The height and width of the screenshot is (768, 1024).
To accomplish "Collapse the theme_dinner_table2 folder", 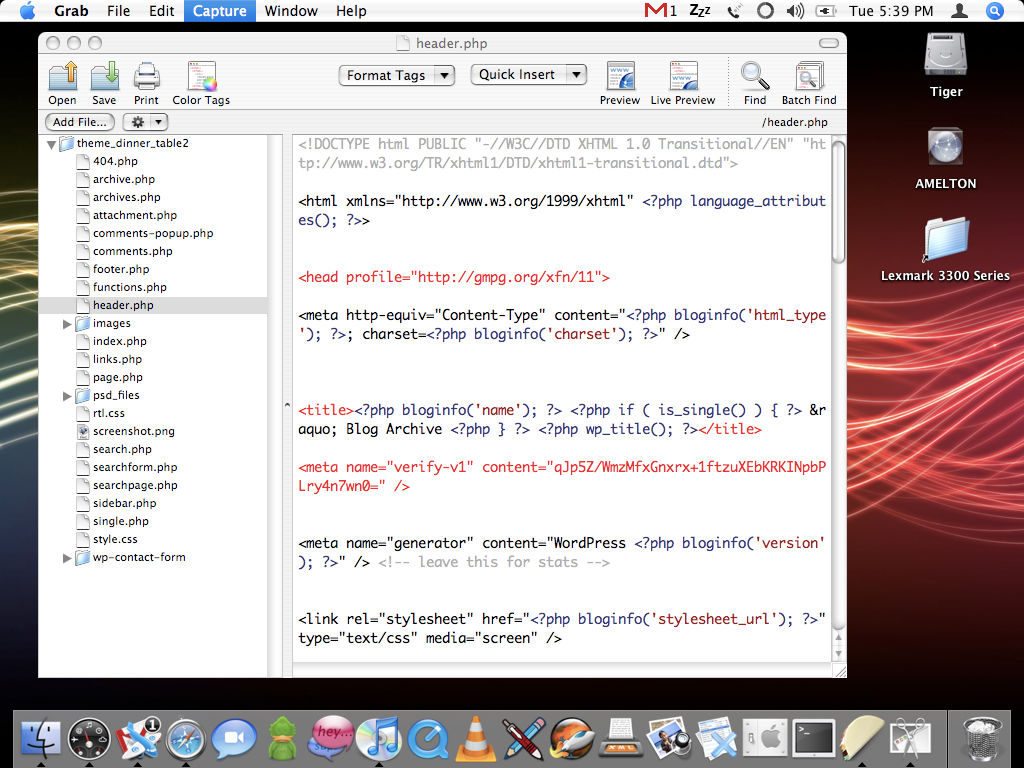I will [x=52, y=144].
